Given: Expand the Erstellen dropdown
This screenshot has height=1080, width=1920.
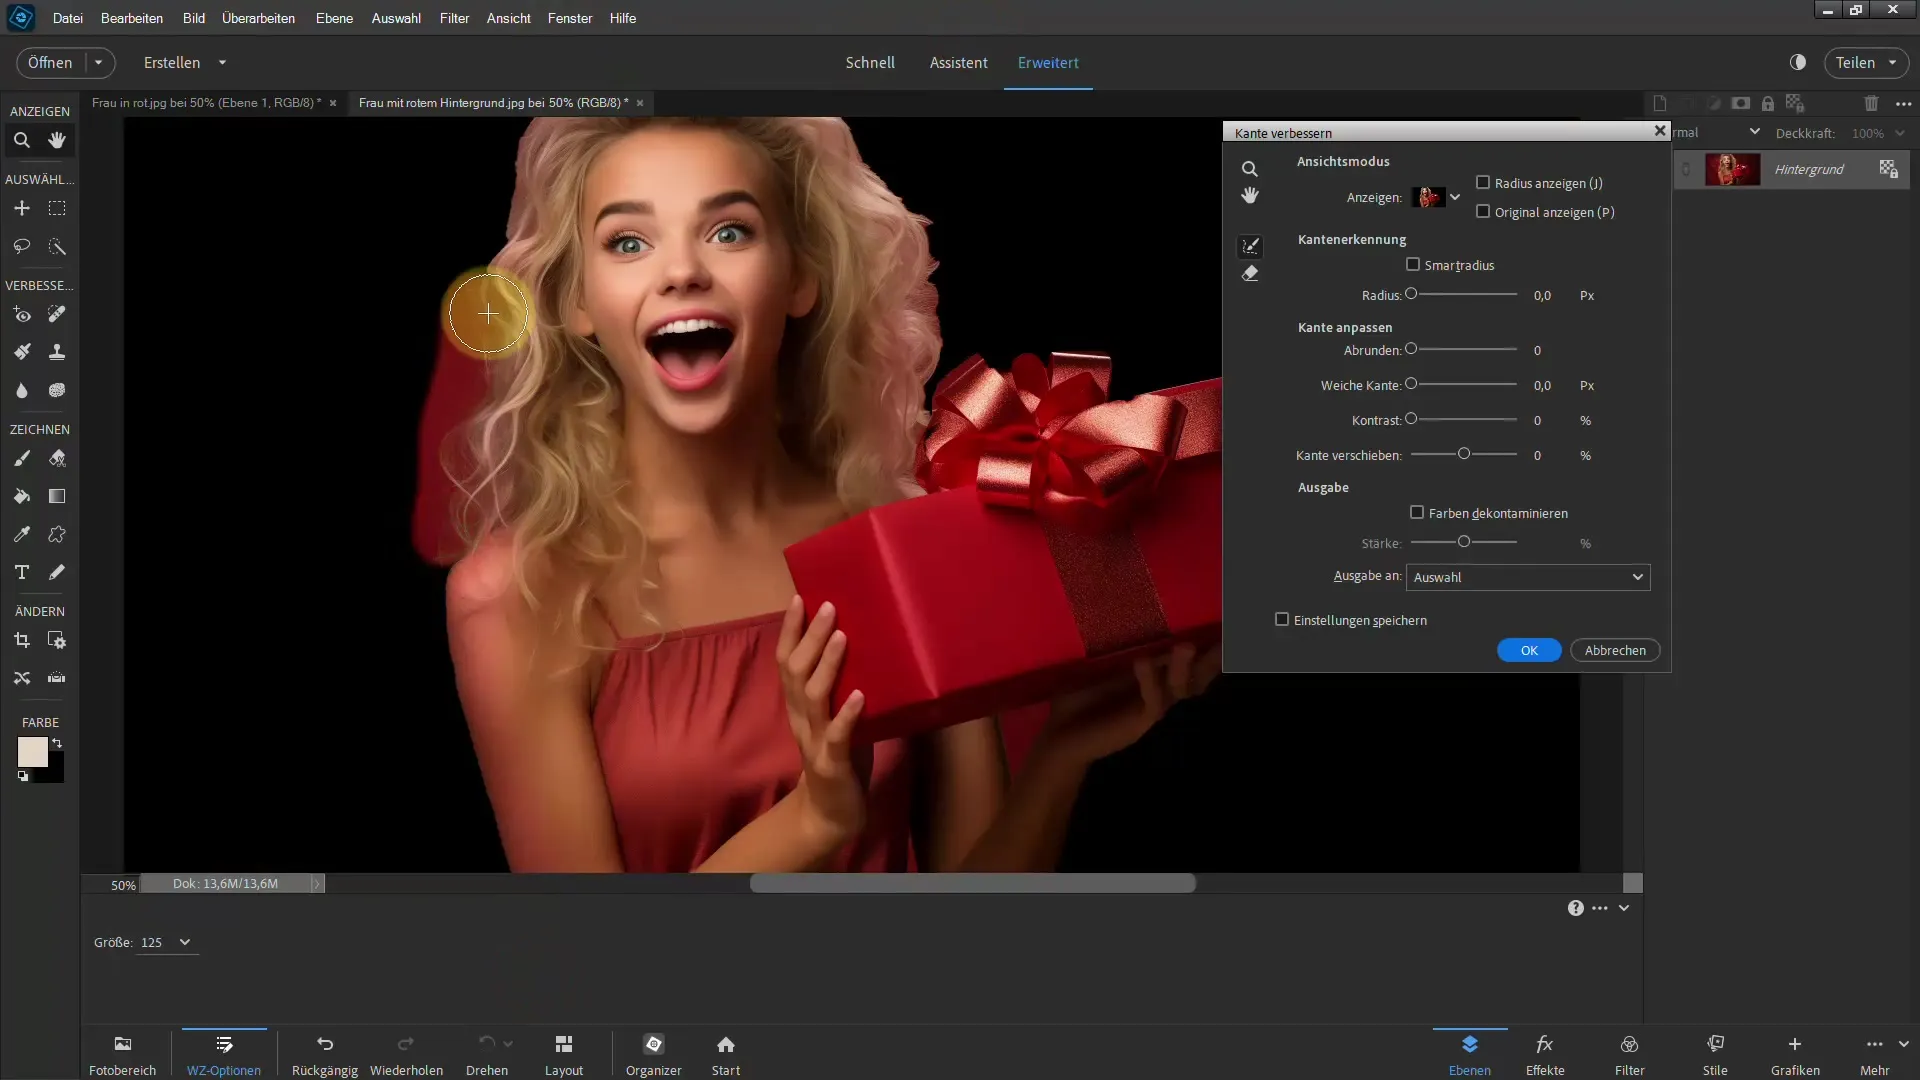Looking at the screenshot, I should pos(222,62).
